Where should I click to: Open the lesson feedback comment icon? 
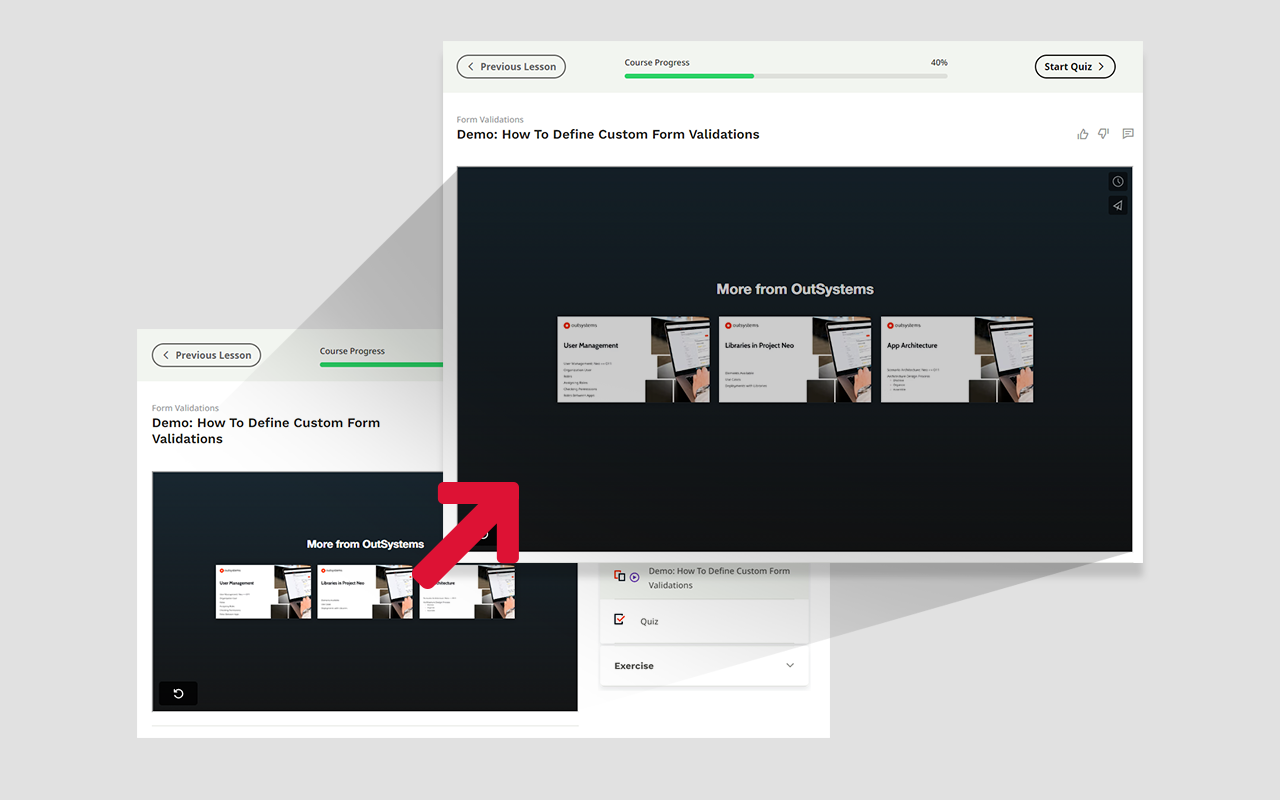pyautogui.click(x=1128, y=133)
